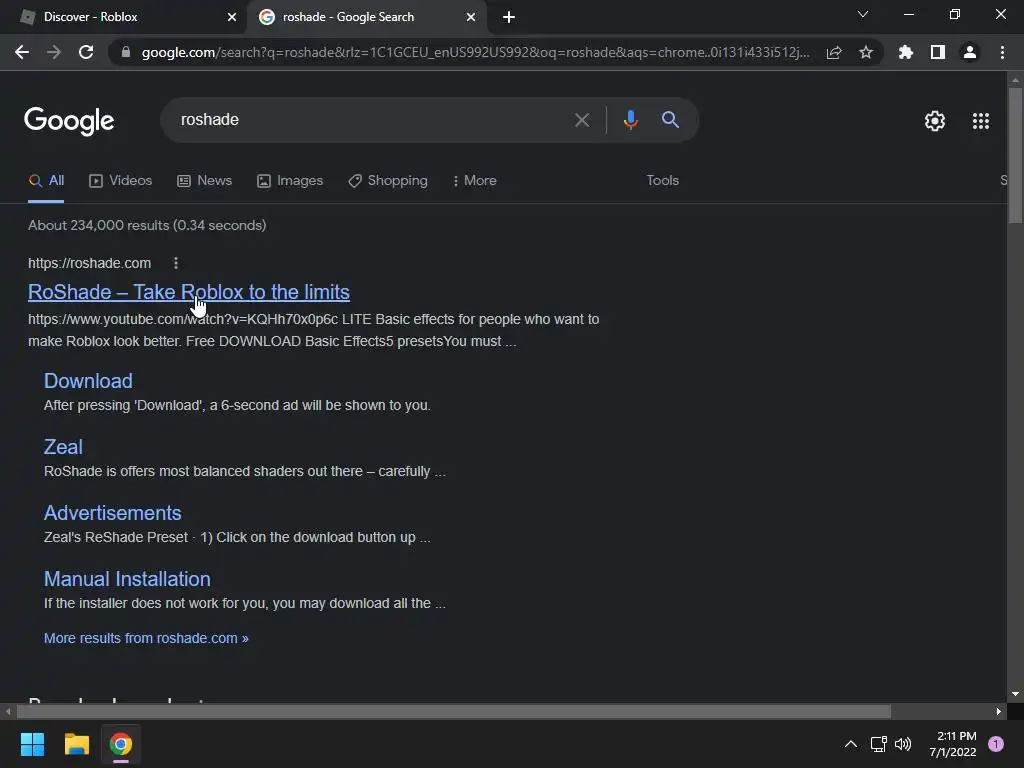
Task: Click the https://roshade.com result URL text
Action: click(x=89, y=263)
